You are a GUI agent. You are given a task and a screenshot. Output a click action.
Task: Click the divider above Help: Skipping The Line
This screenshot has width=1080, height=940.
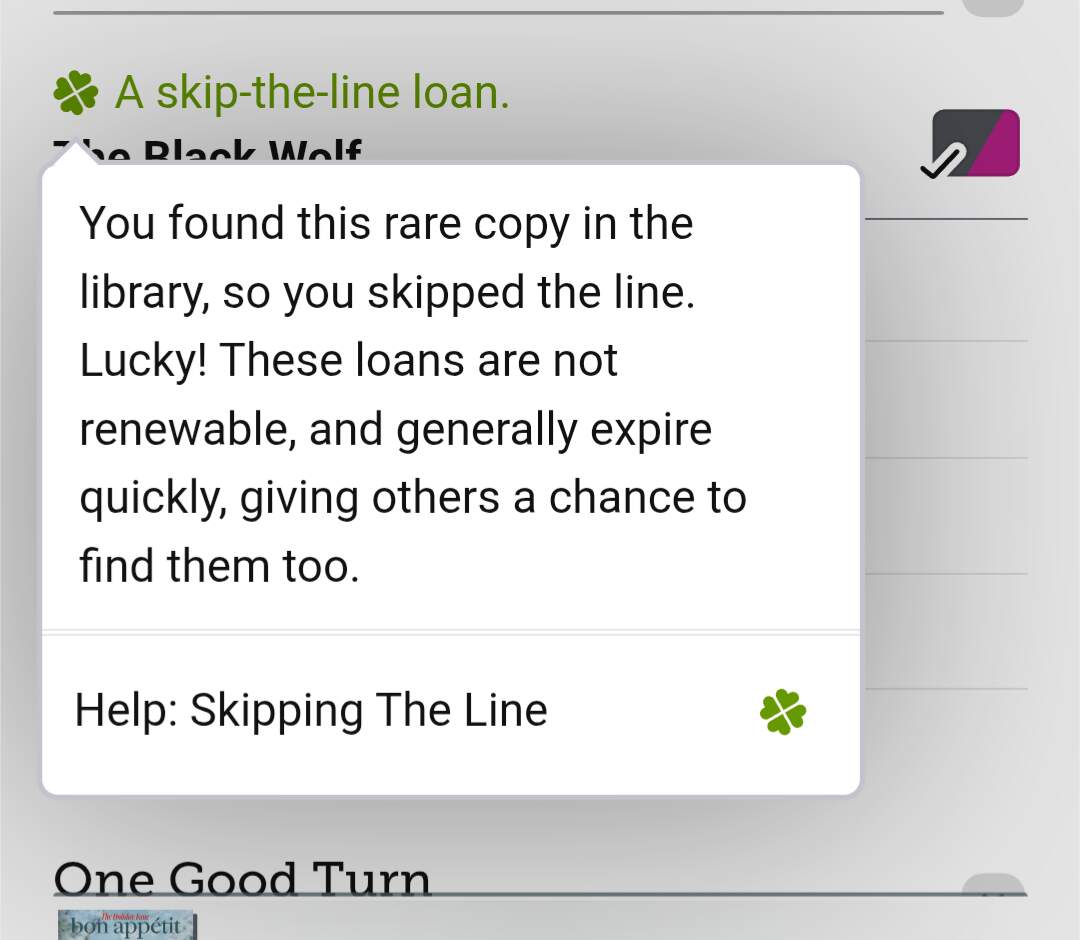tap(451, 633)
